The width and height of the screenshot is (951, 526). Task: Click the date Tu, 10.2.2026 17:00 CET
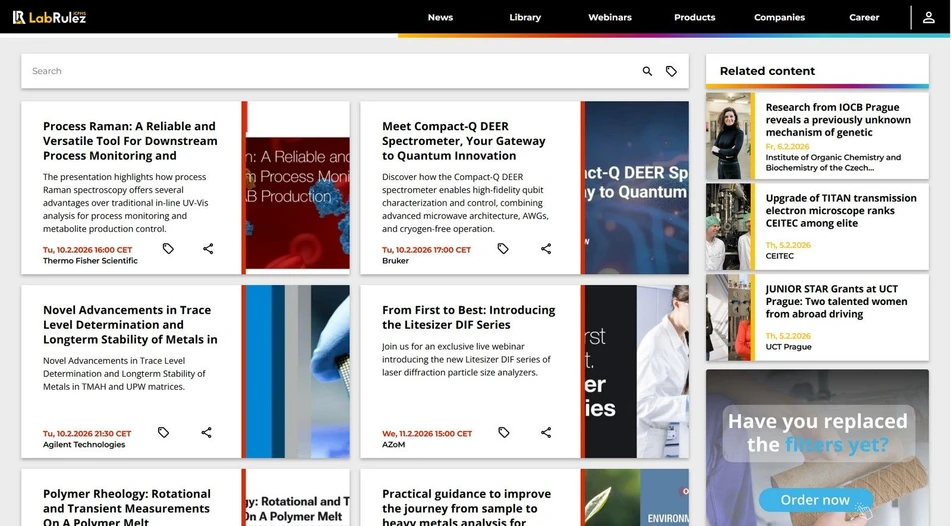click(426, 249)
